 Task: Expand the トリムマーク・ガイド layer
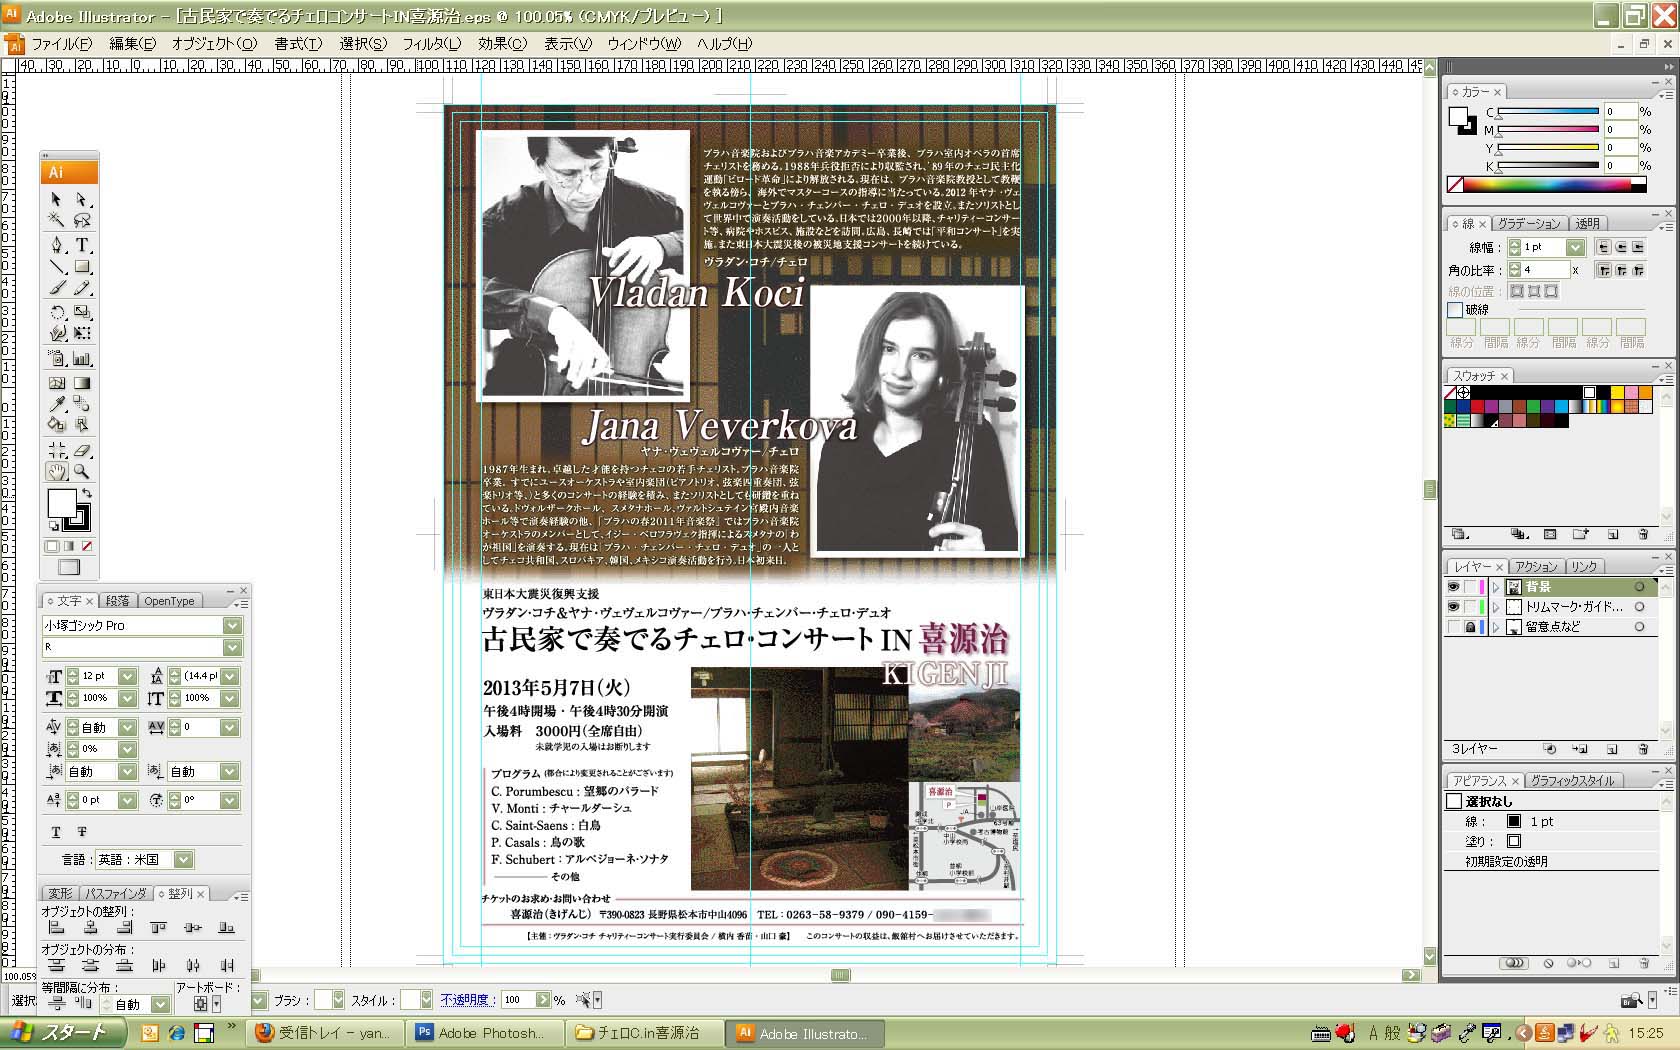[1496, 607]
